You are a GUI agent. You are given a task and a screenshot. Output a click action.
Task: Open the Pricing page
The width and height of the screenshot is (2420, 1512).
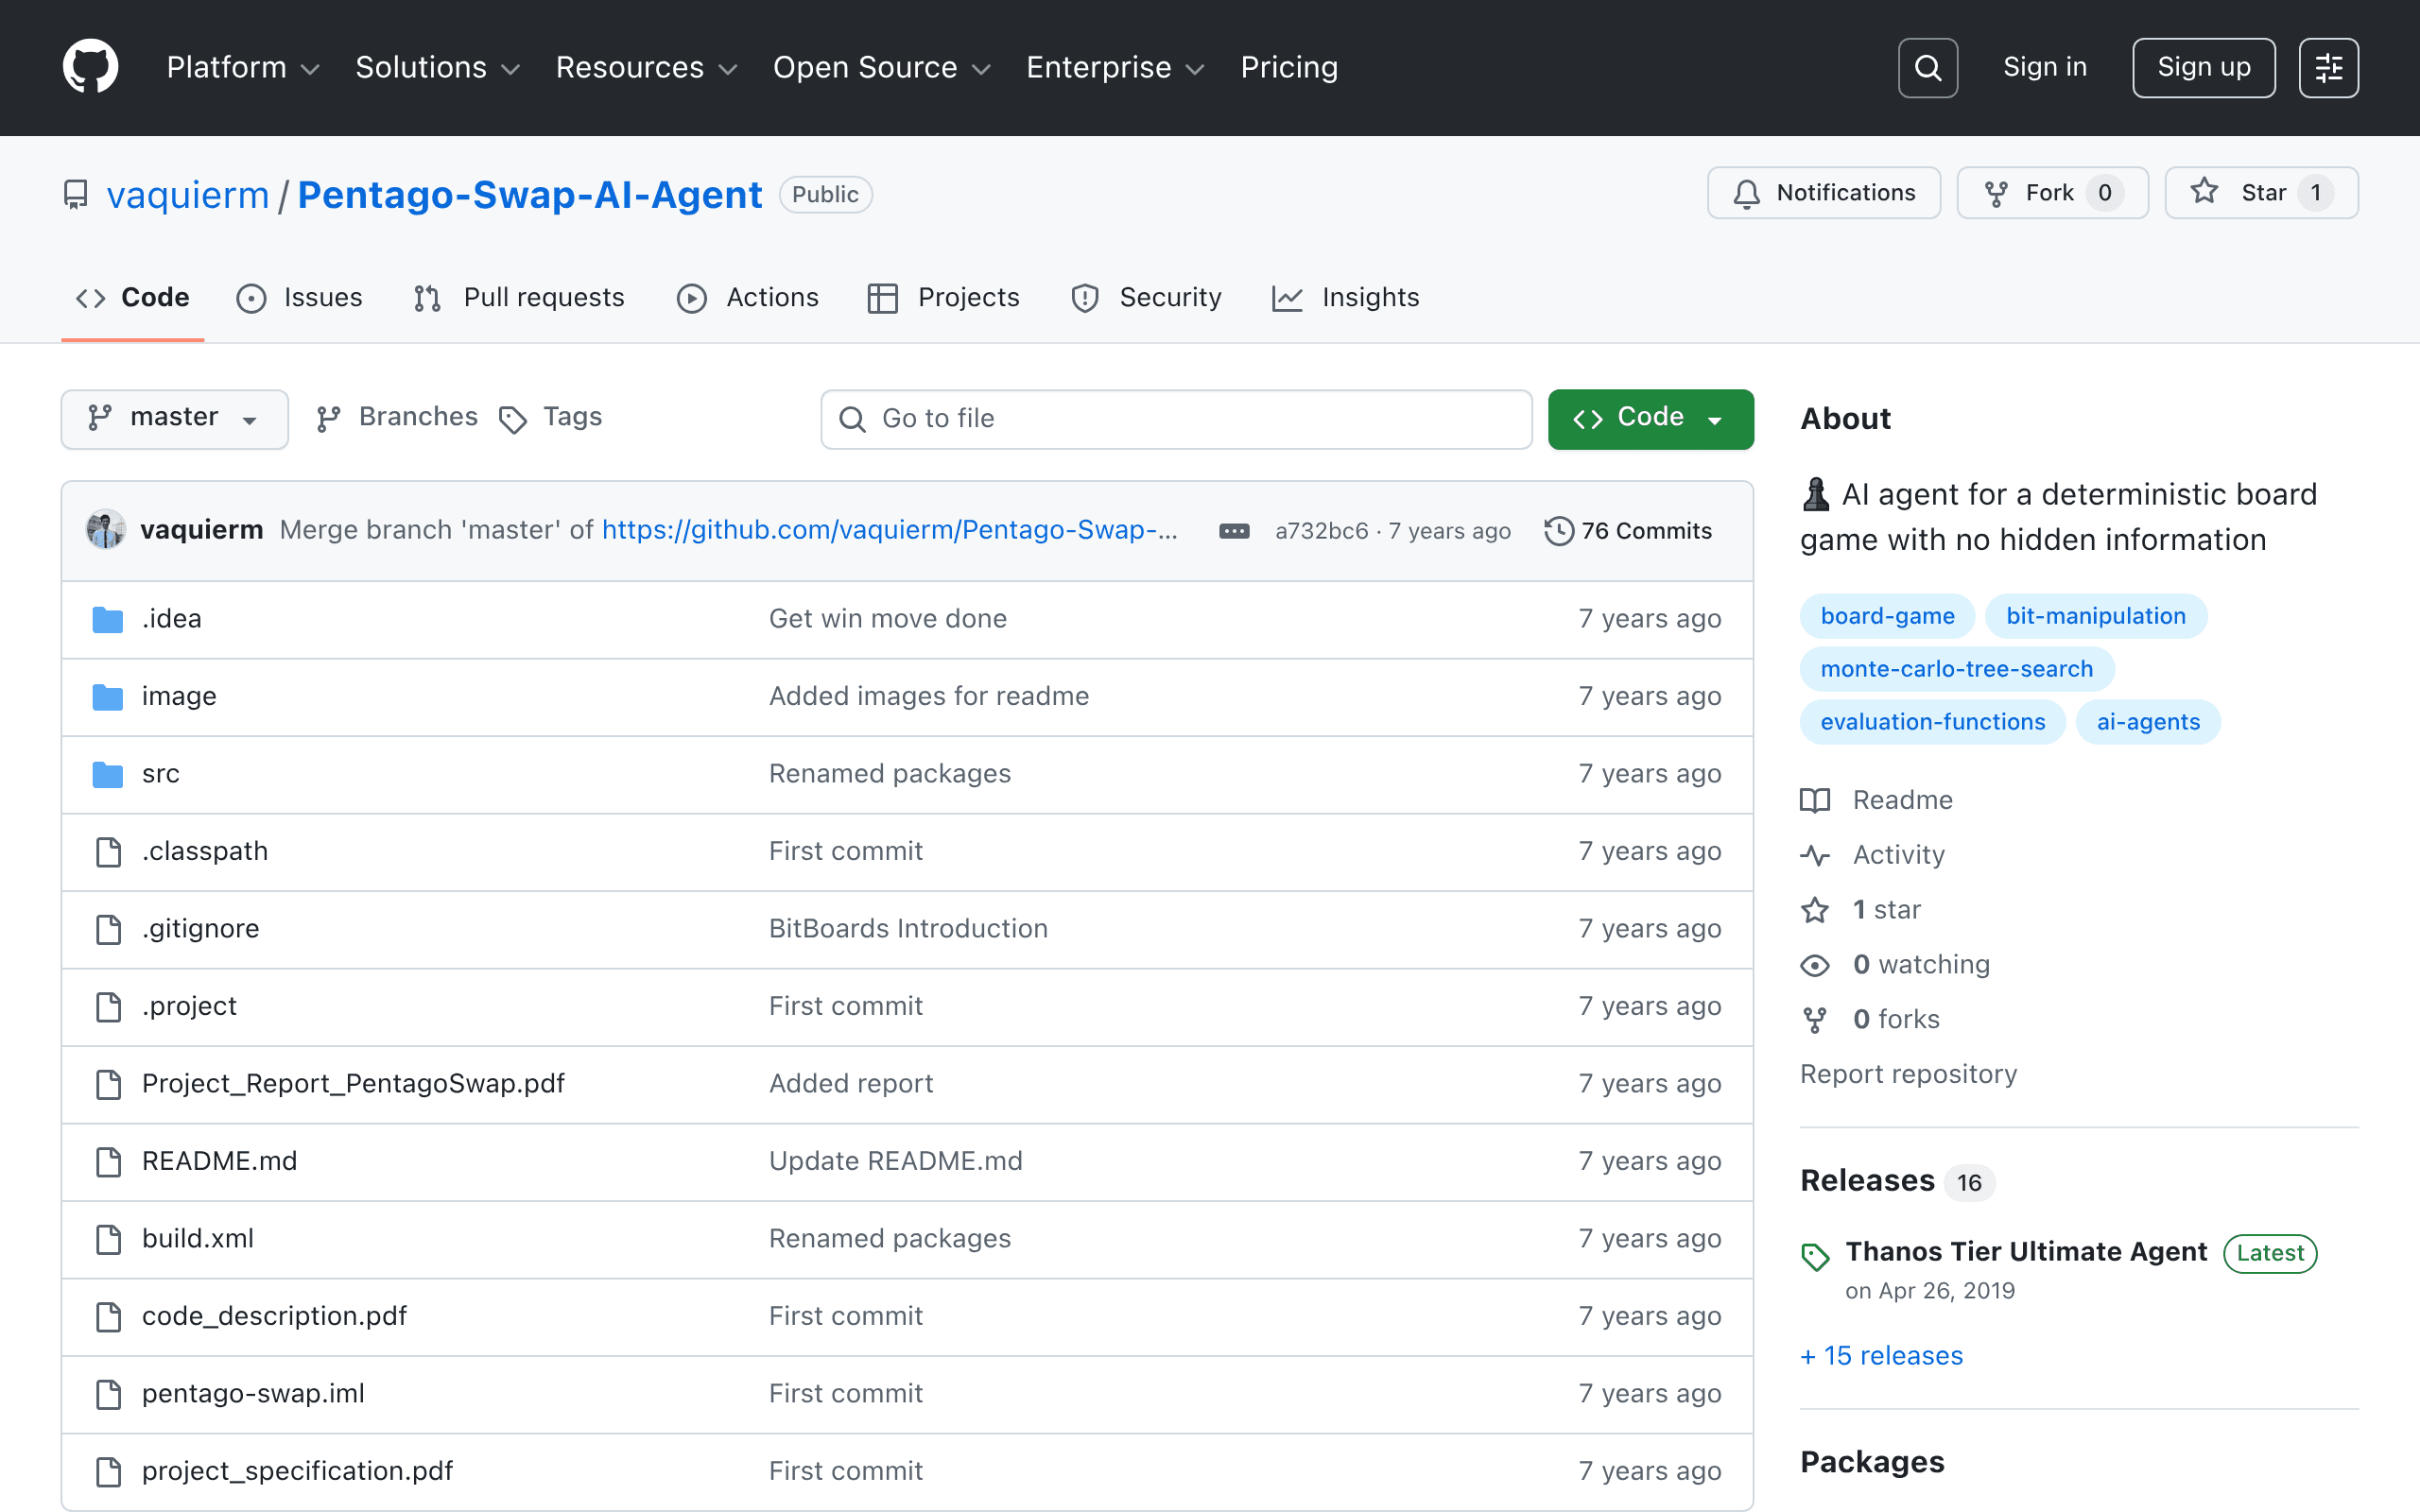1289,67
